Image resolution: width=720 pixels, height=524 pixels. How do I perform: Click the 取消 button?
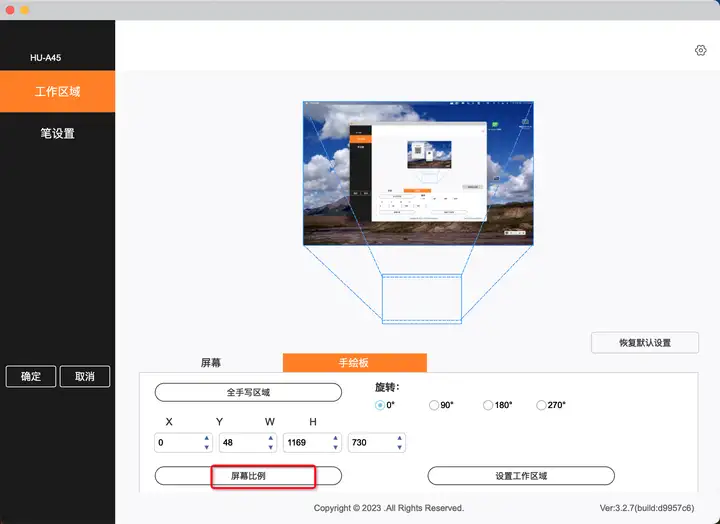pos(85,377)
